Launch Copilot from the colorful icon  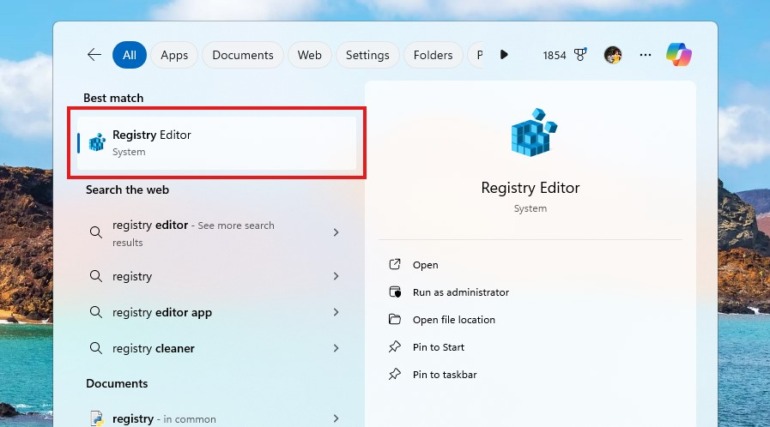[679, 54]
